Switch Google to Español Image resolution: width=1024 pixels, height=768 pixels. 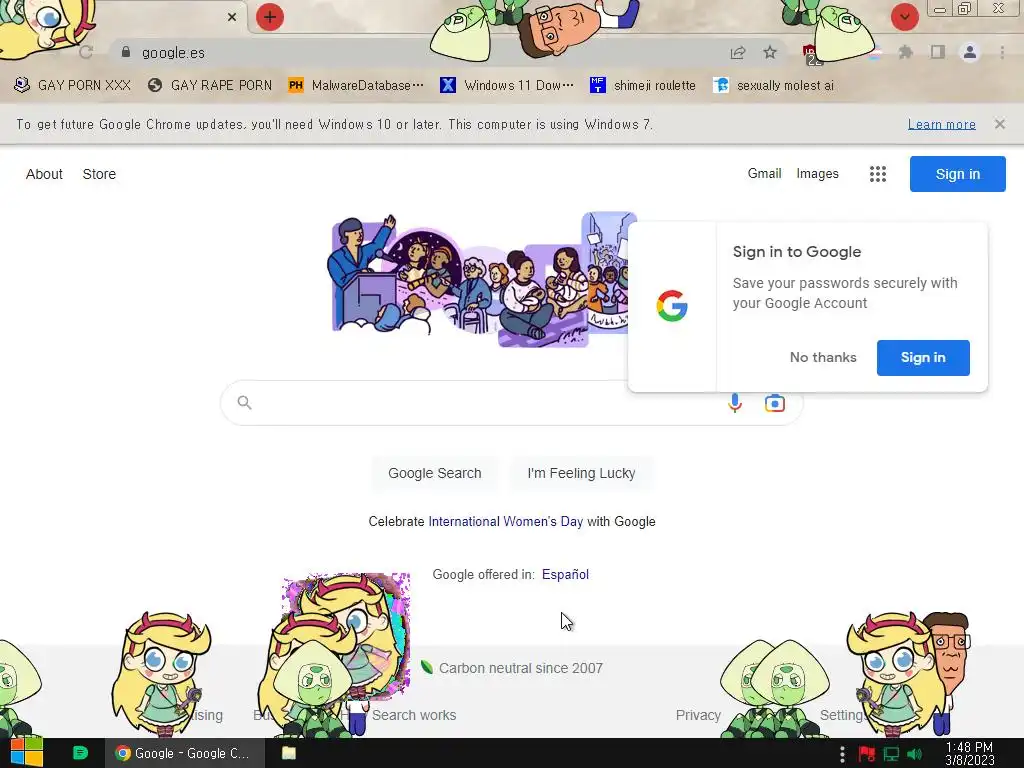[566, 575]
